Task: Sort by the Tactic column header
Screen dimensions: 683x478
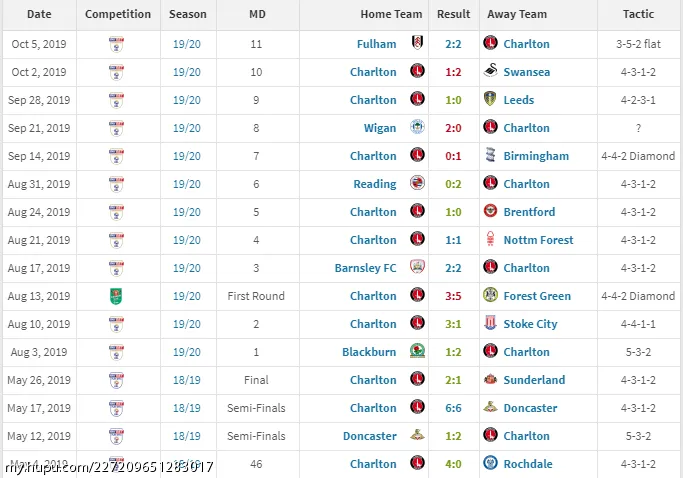Action: pyautogui.click(x=638, y=14)
